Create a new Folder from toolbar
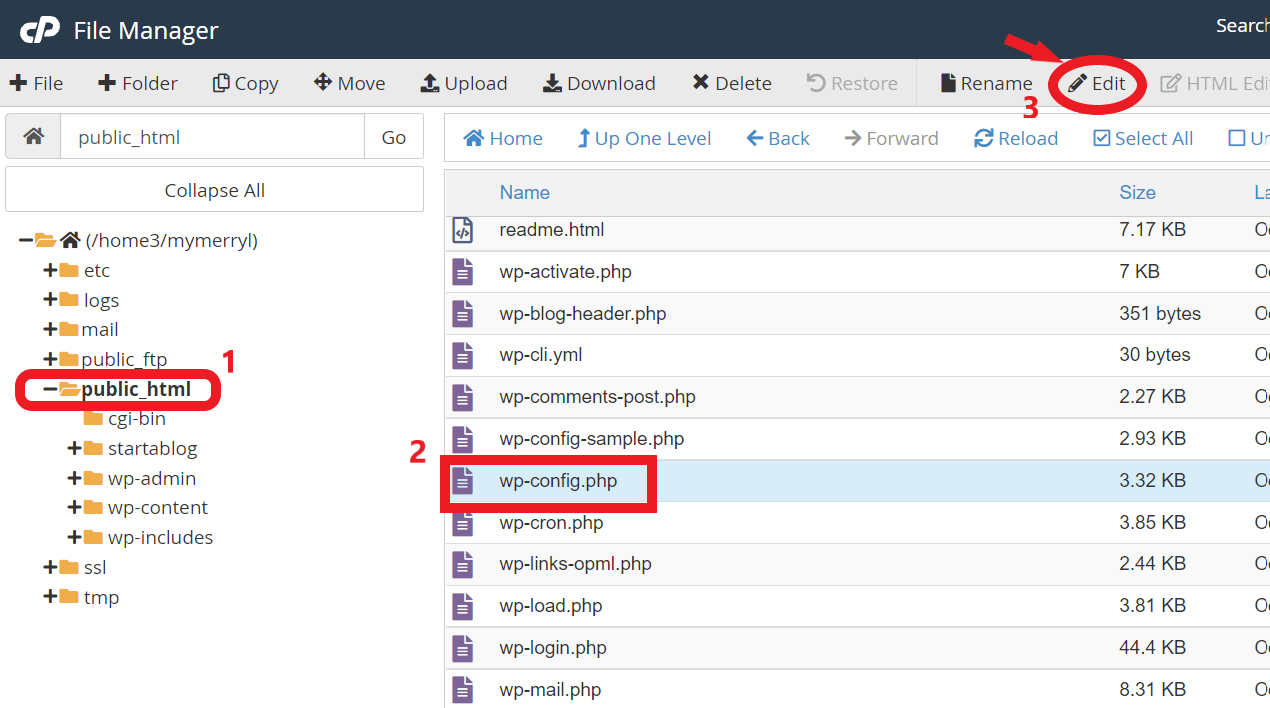This screenshot has height=708, width=1270. 138,83
